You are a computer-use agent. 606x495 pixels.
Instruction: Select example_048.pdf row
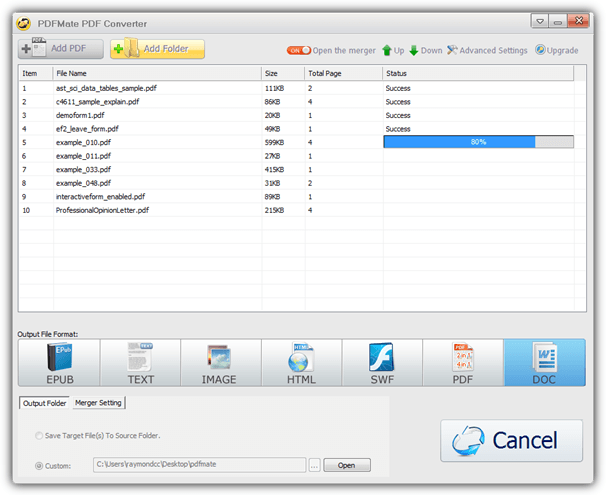(x=296, y=183)
